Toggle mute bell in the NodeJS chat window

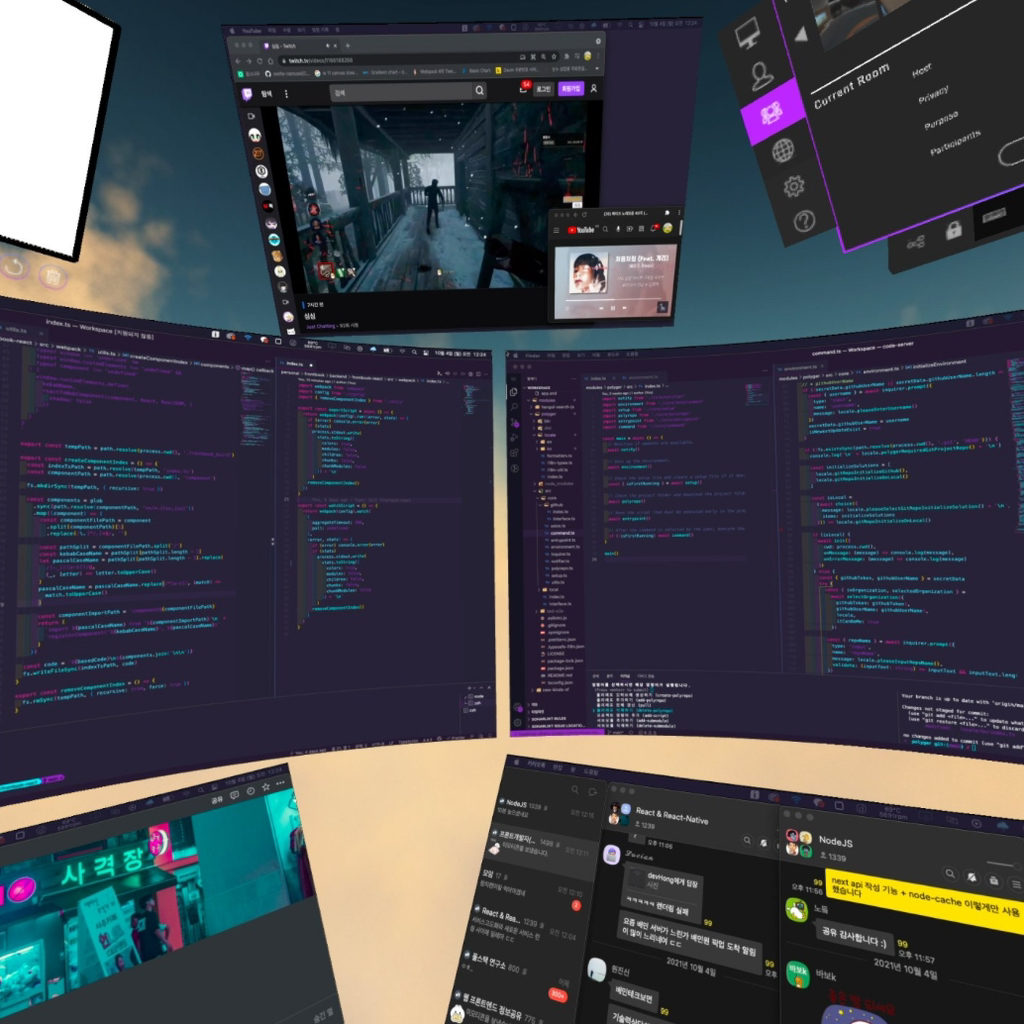coord(972,877)
